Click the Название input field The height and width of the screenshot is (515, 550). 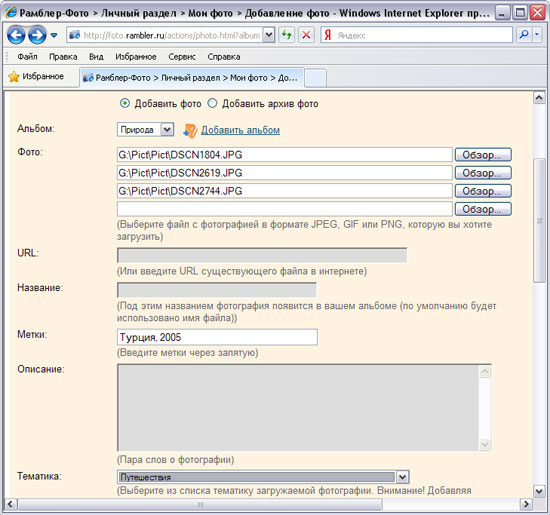216,290
